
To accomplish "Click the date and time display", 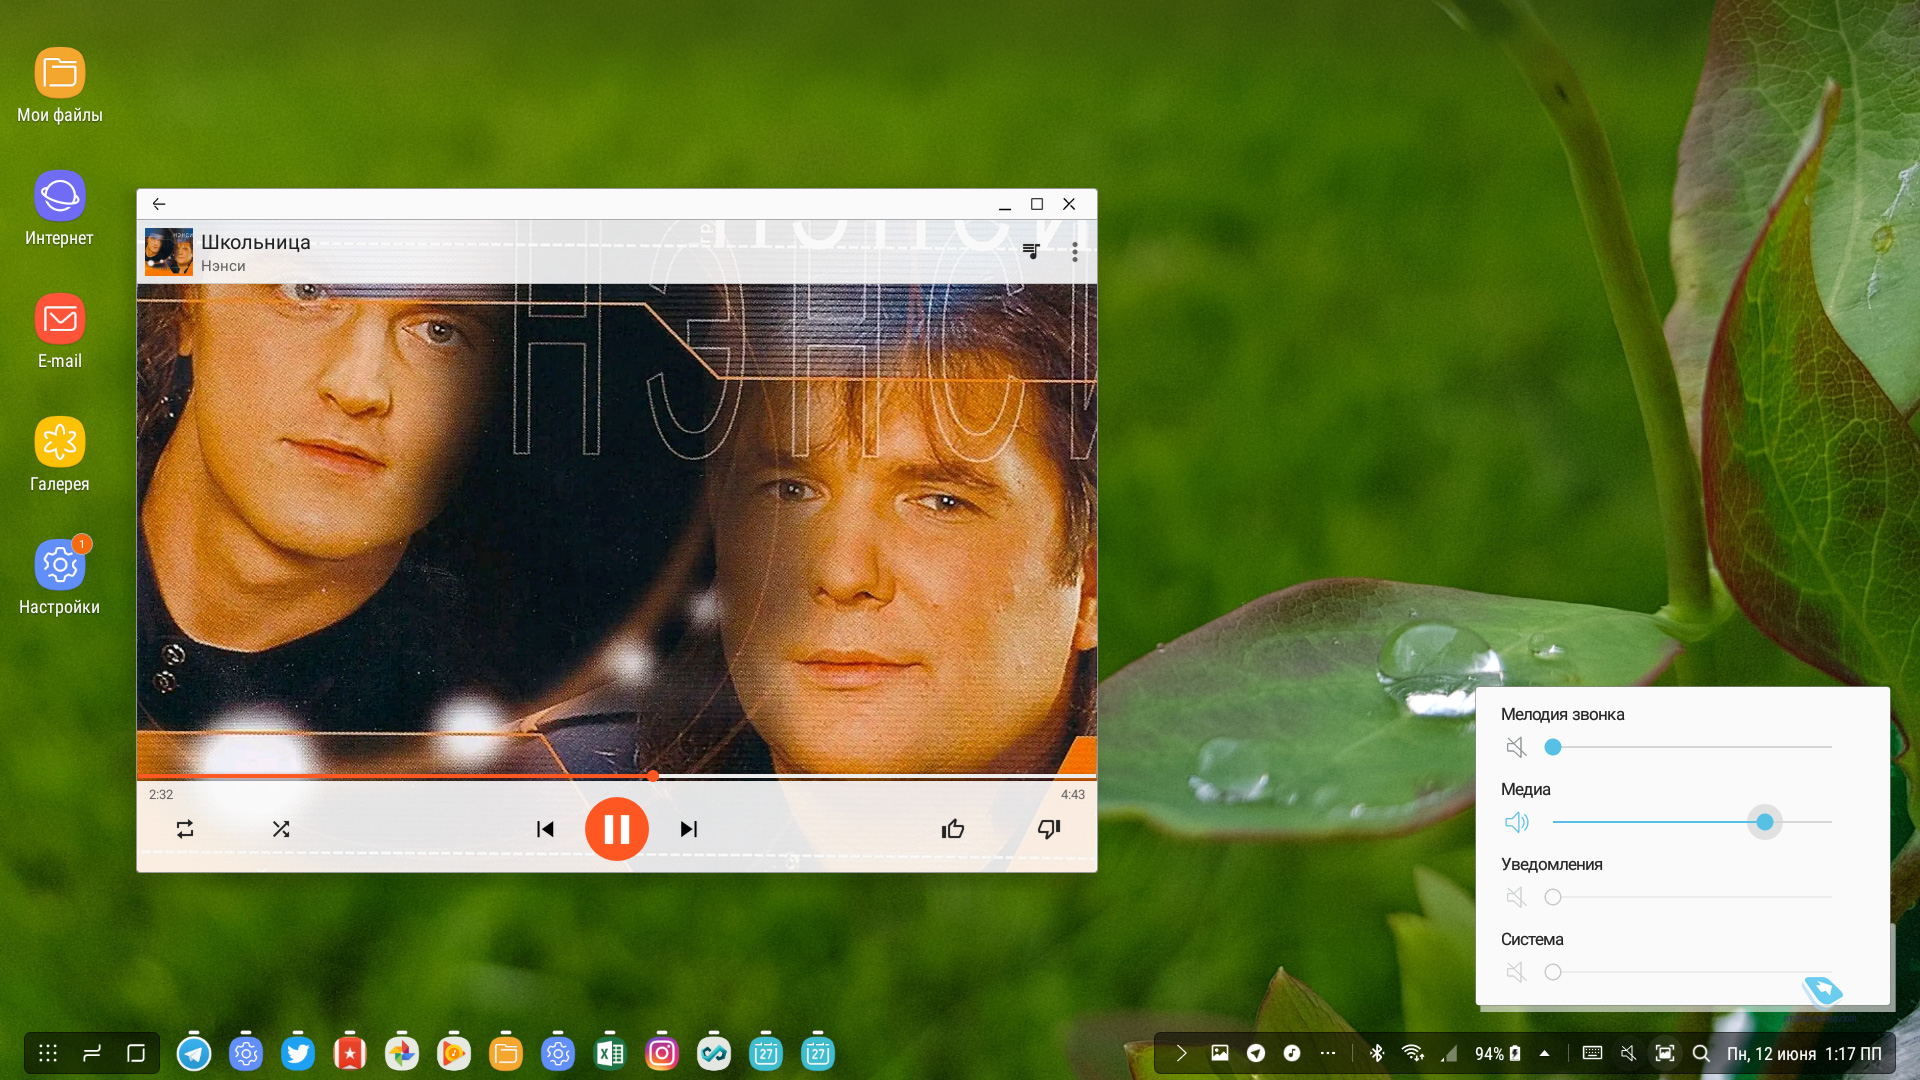I will [1804, 1054].
